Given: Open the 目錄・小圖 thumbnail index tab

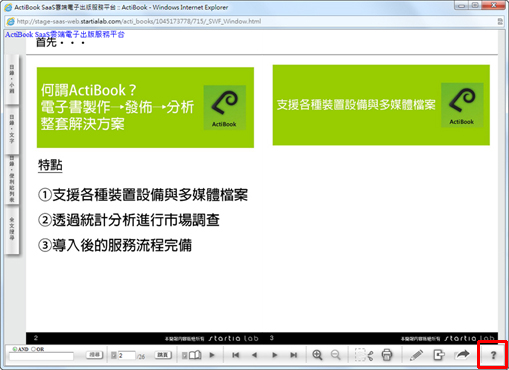Looking at the screenshot, I should [12, 79].
